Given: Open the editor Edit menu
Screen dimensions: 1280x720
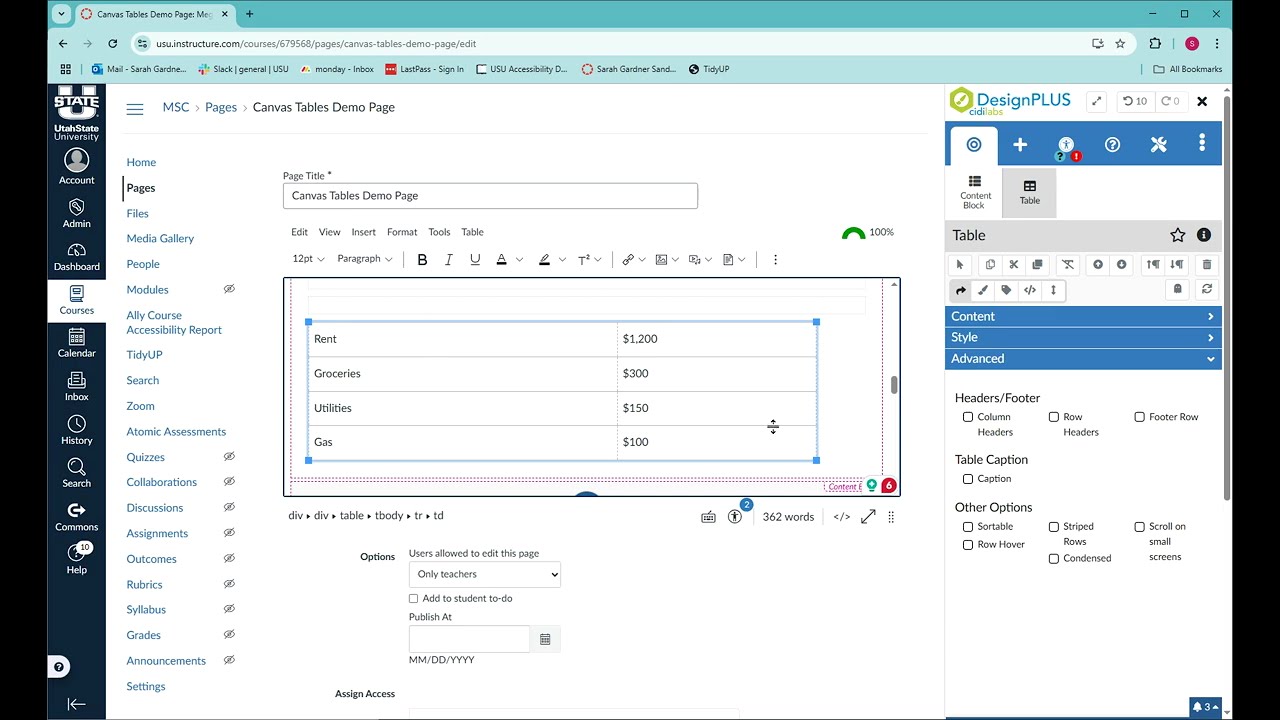Looking at the screenshot, I should click(299, 232).
